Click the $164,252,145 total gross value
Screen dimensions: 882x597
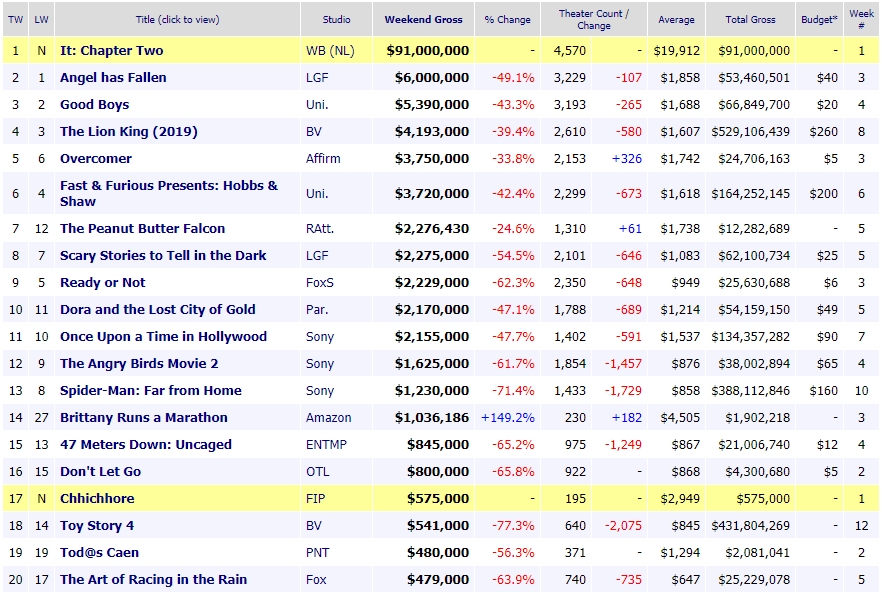751,194
